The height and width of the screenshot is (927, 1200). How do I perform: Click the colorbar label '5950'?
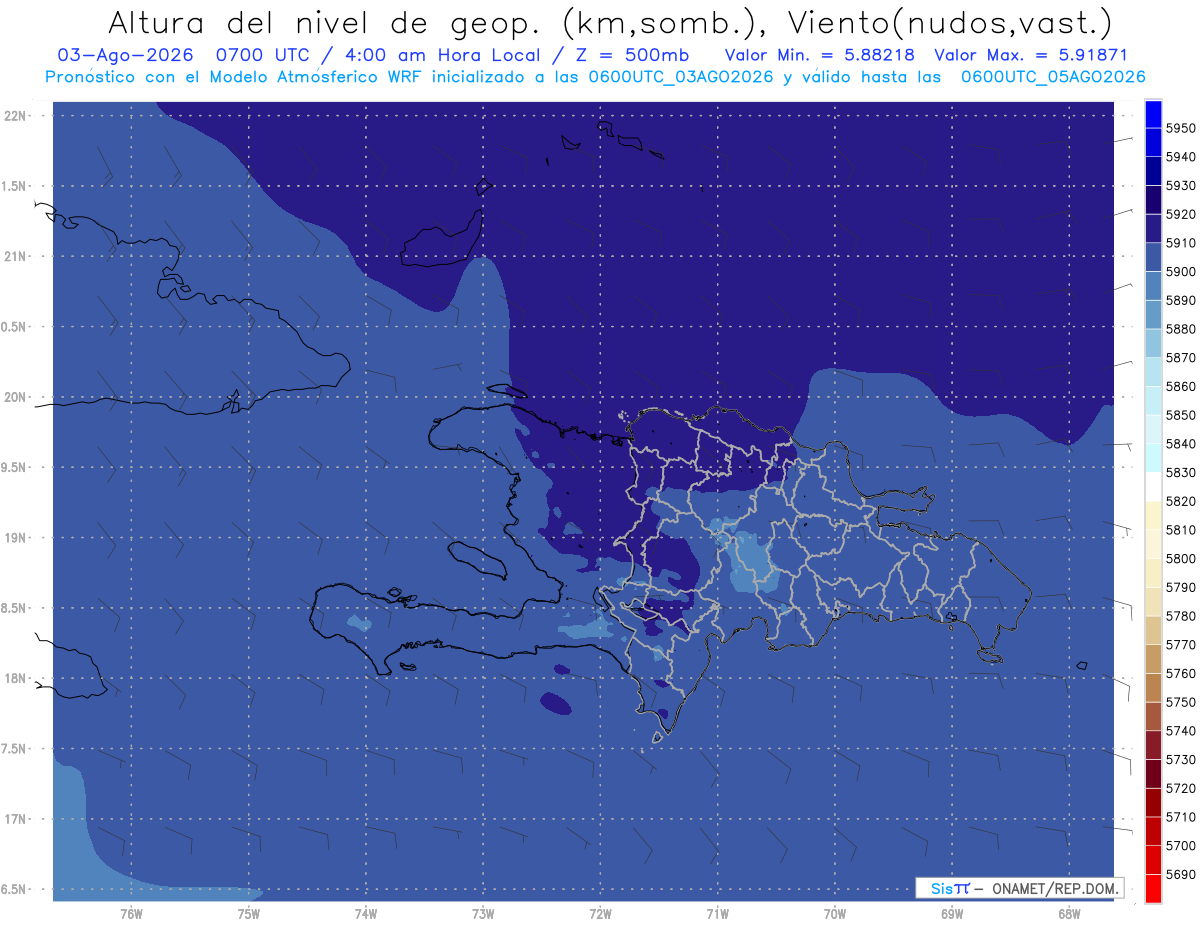[1180, 128]
